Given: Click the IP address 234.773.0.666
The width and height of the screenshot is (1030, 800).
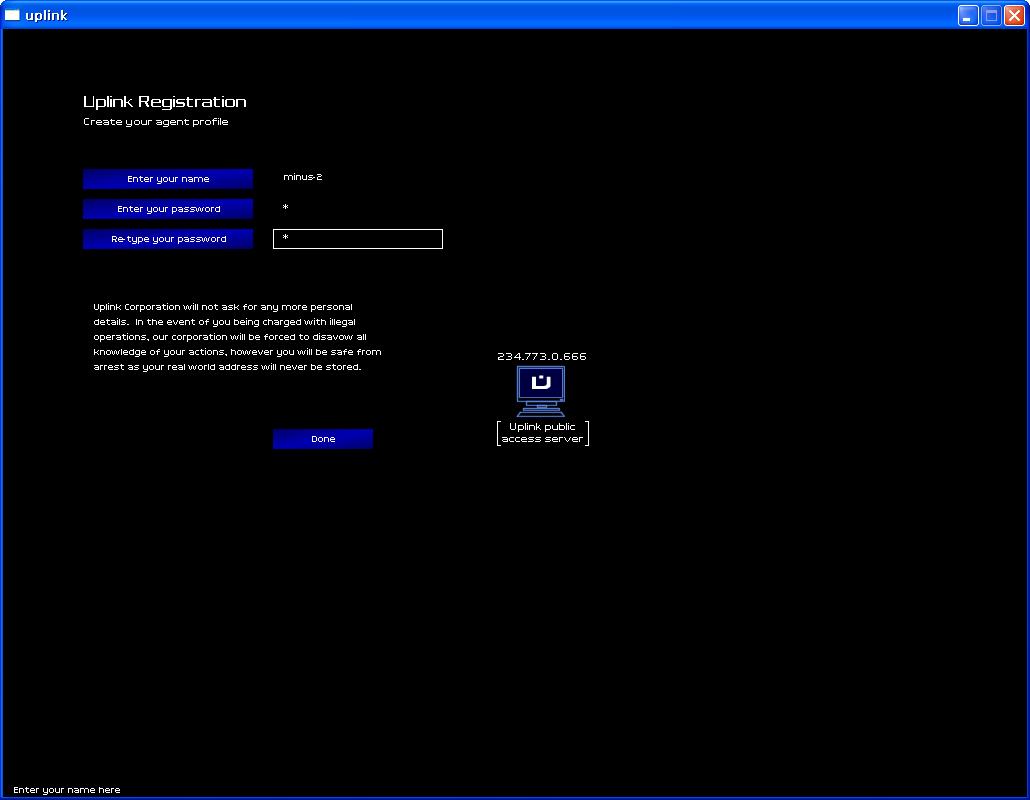Looking at the screenshot, I should pos(541,356).
